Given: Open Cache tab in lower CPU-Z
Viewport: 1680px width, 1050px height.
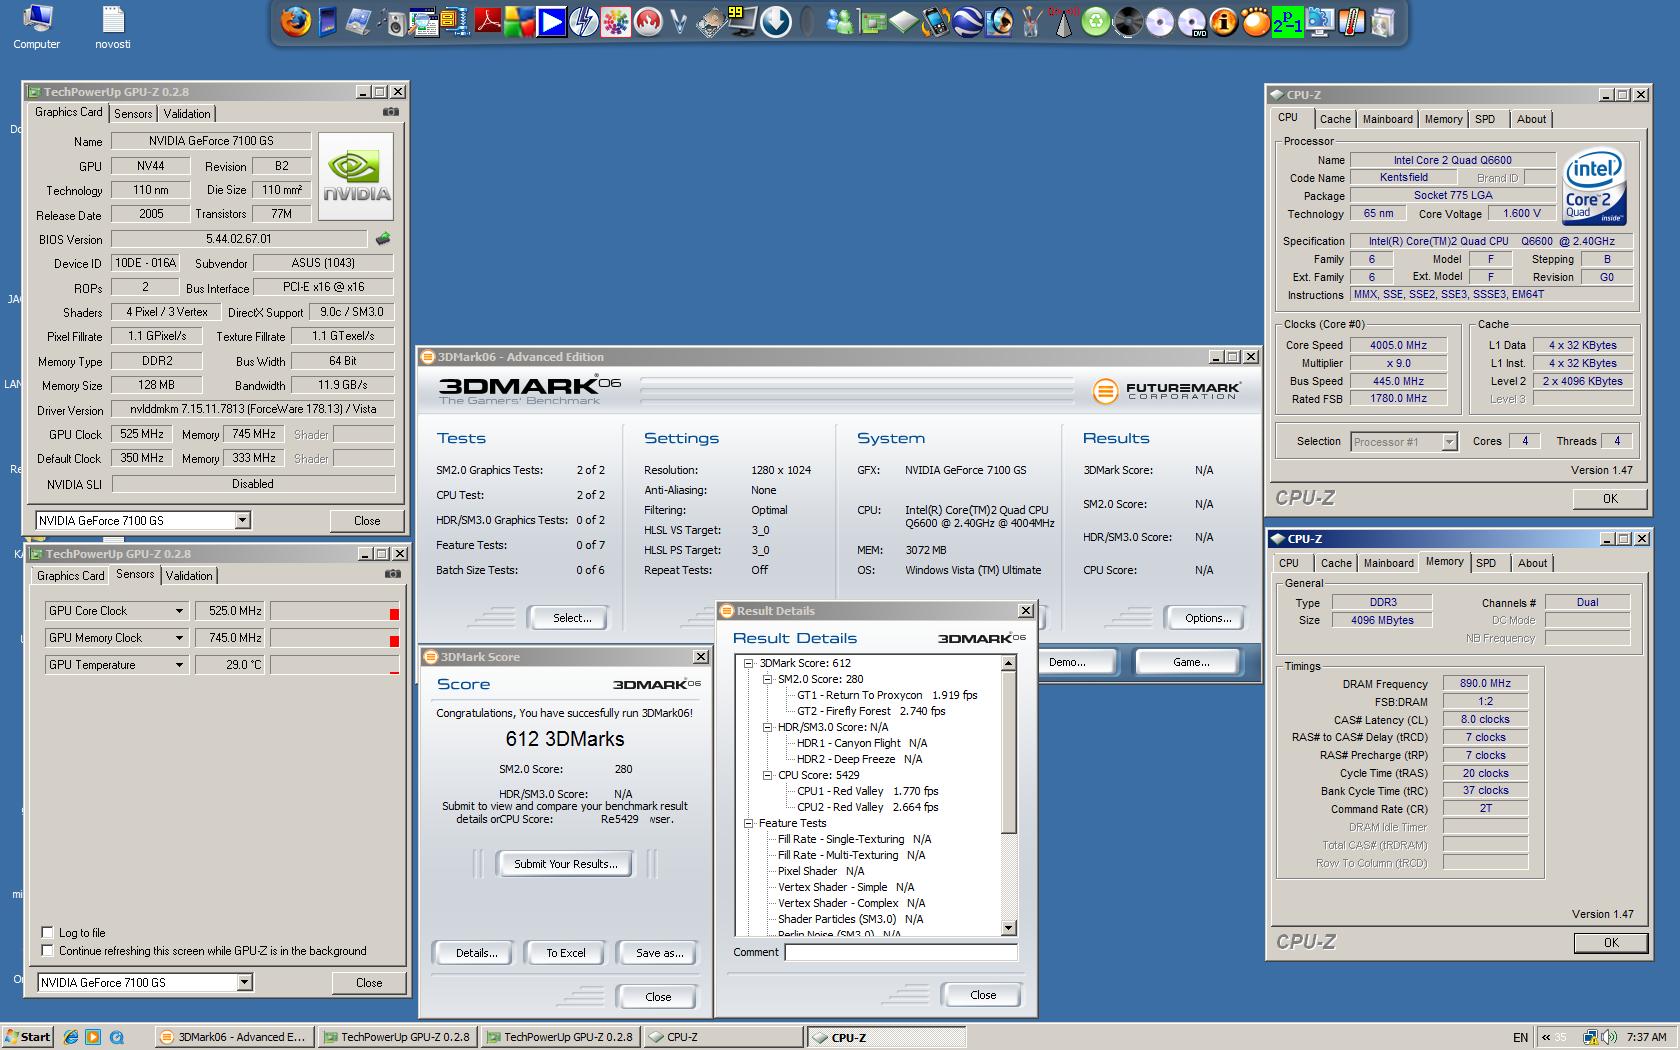Looking at the screenshot, I should coord(1336,563).
